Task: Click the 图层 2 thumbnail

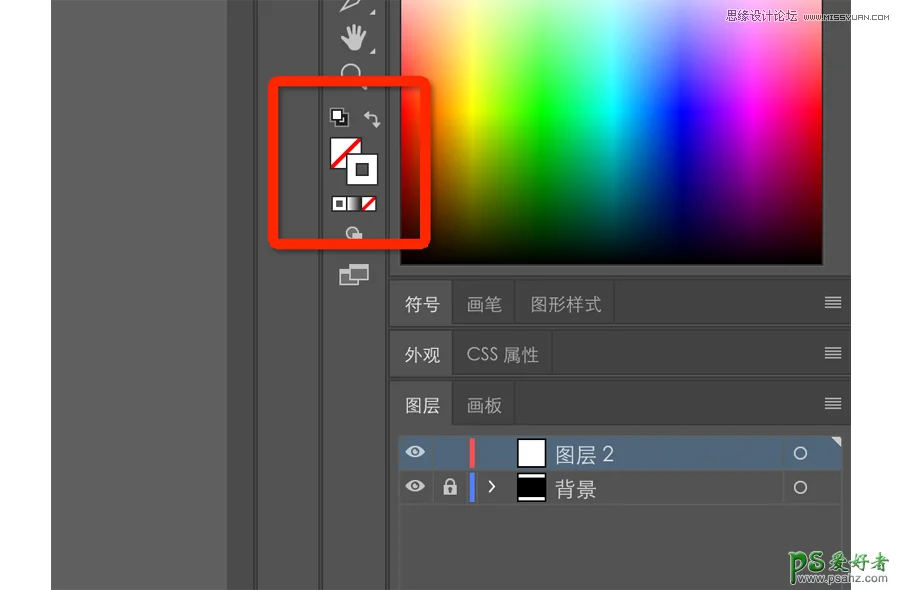Action: pyautogui.click(x=532, y=453)
